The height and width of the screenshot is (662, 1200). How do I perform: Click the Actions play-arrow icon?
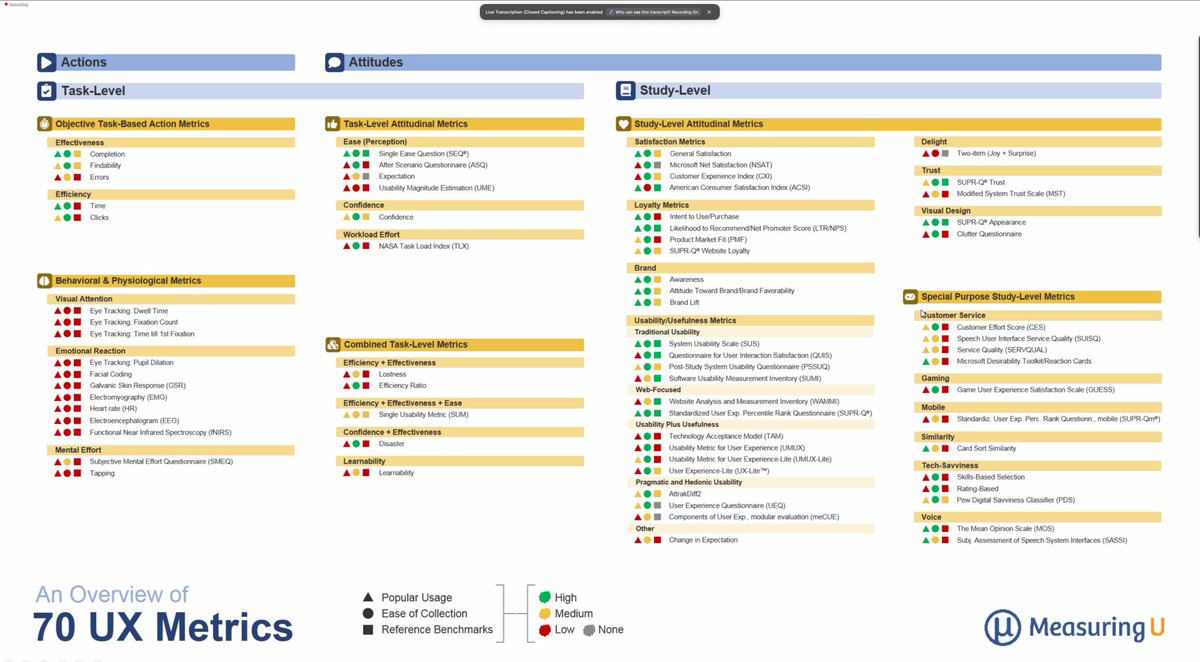pyautogui.click(x=46, y=62)
